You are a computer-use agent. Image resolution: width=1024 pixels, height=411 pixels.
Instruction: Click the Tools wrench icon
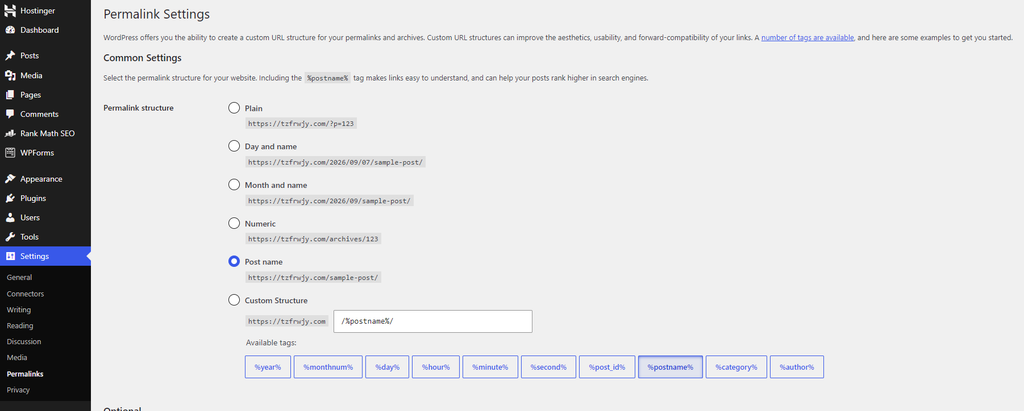[10, 237]
